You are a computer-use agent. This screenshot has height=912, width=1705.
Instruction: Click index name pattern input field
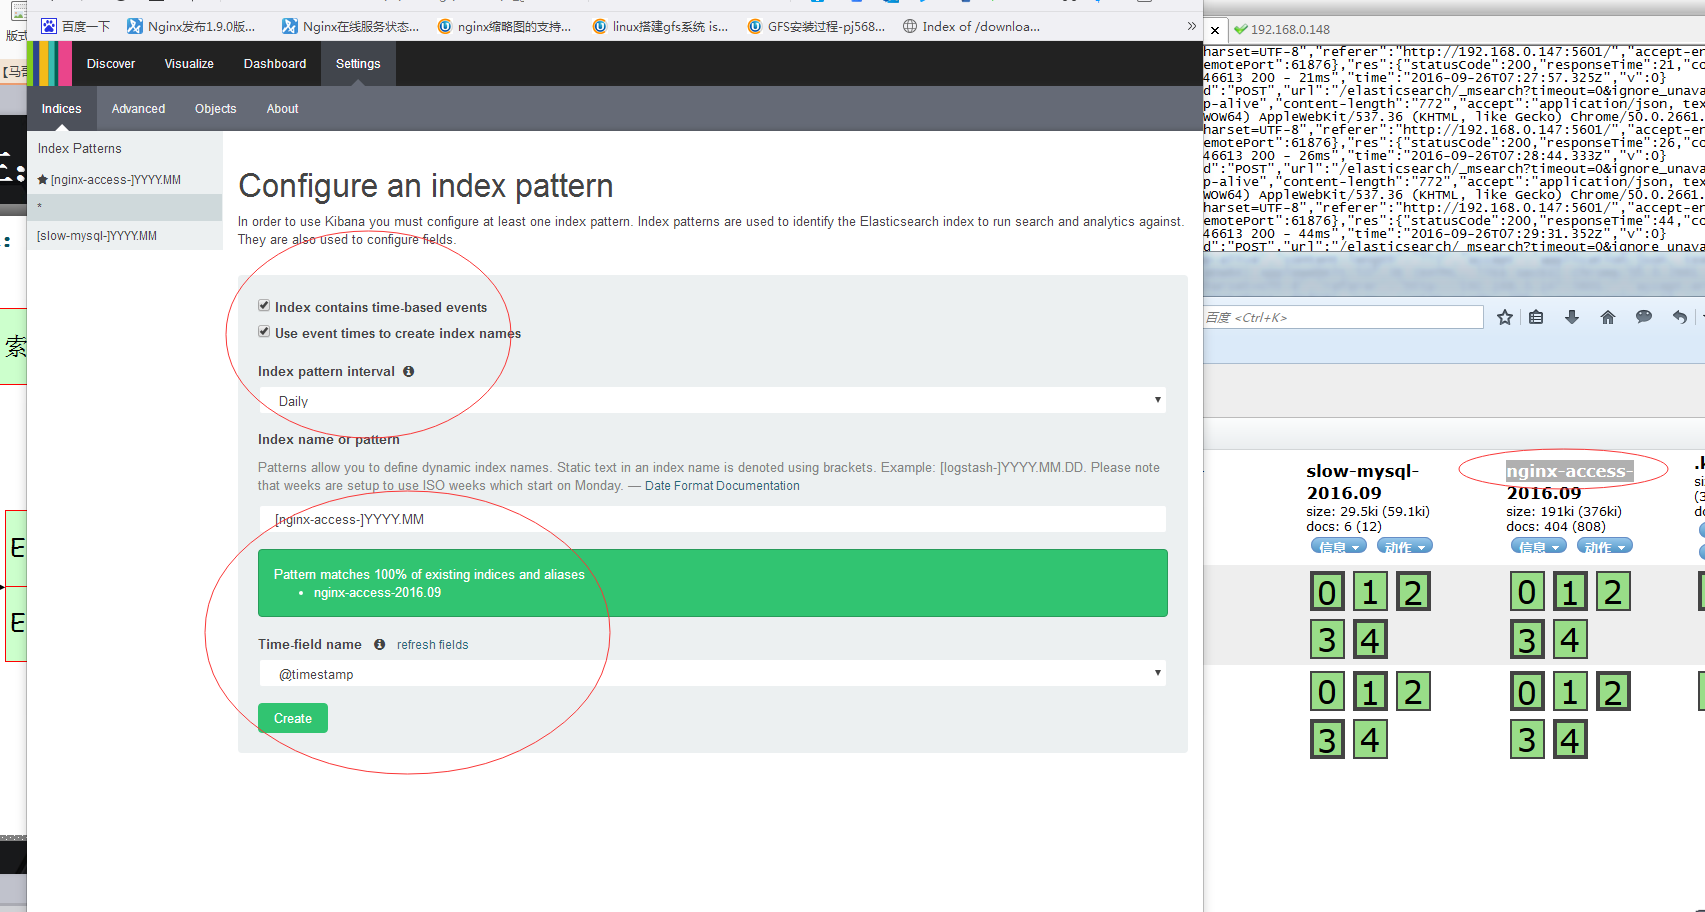point(712,519)
